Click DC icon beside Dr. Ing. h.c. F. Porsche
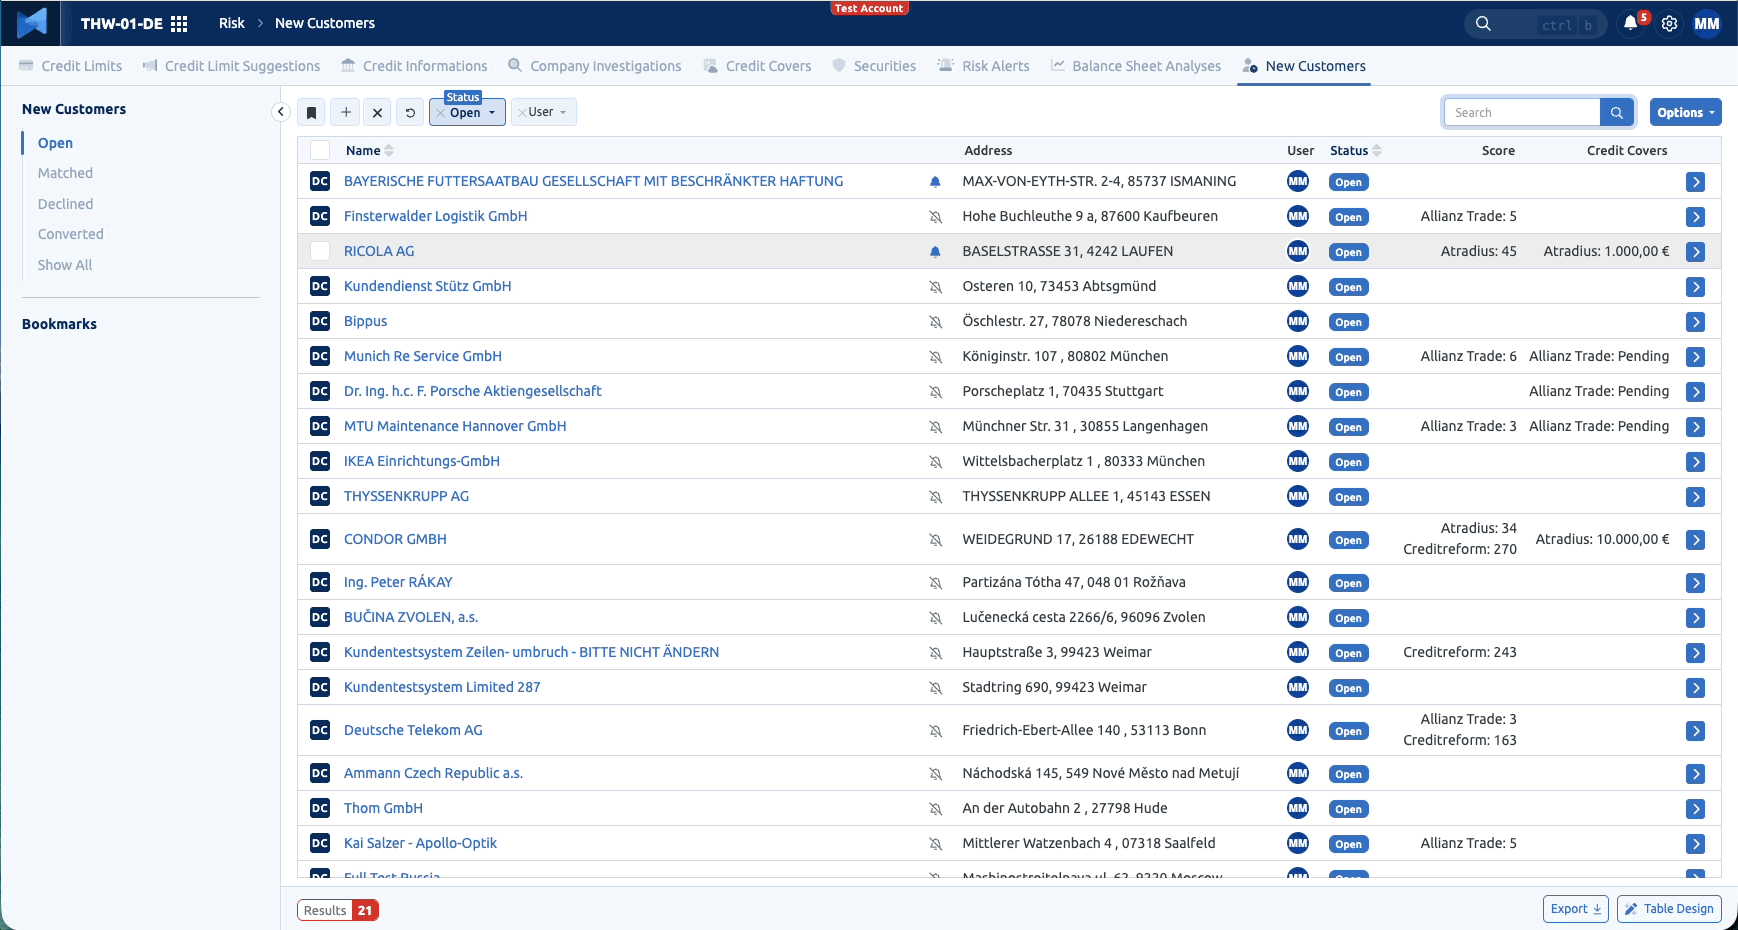 tap(320, 391)
